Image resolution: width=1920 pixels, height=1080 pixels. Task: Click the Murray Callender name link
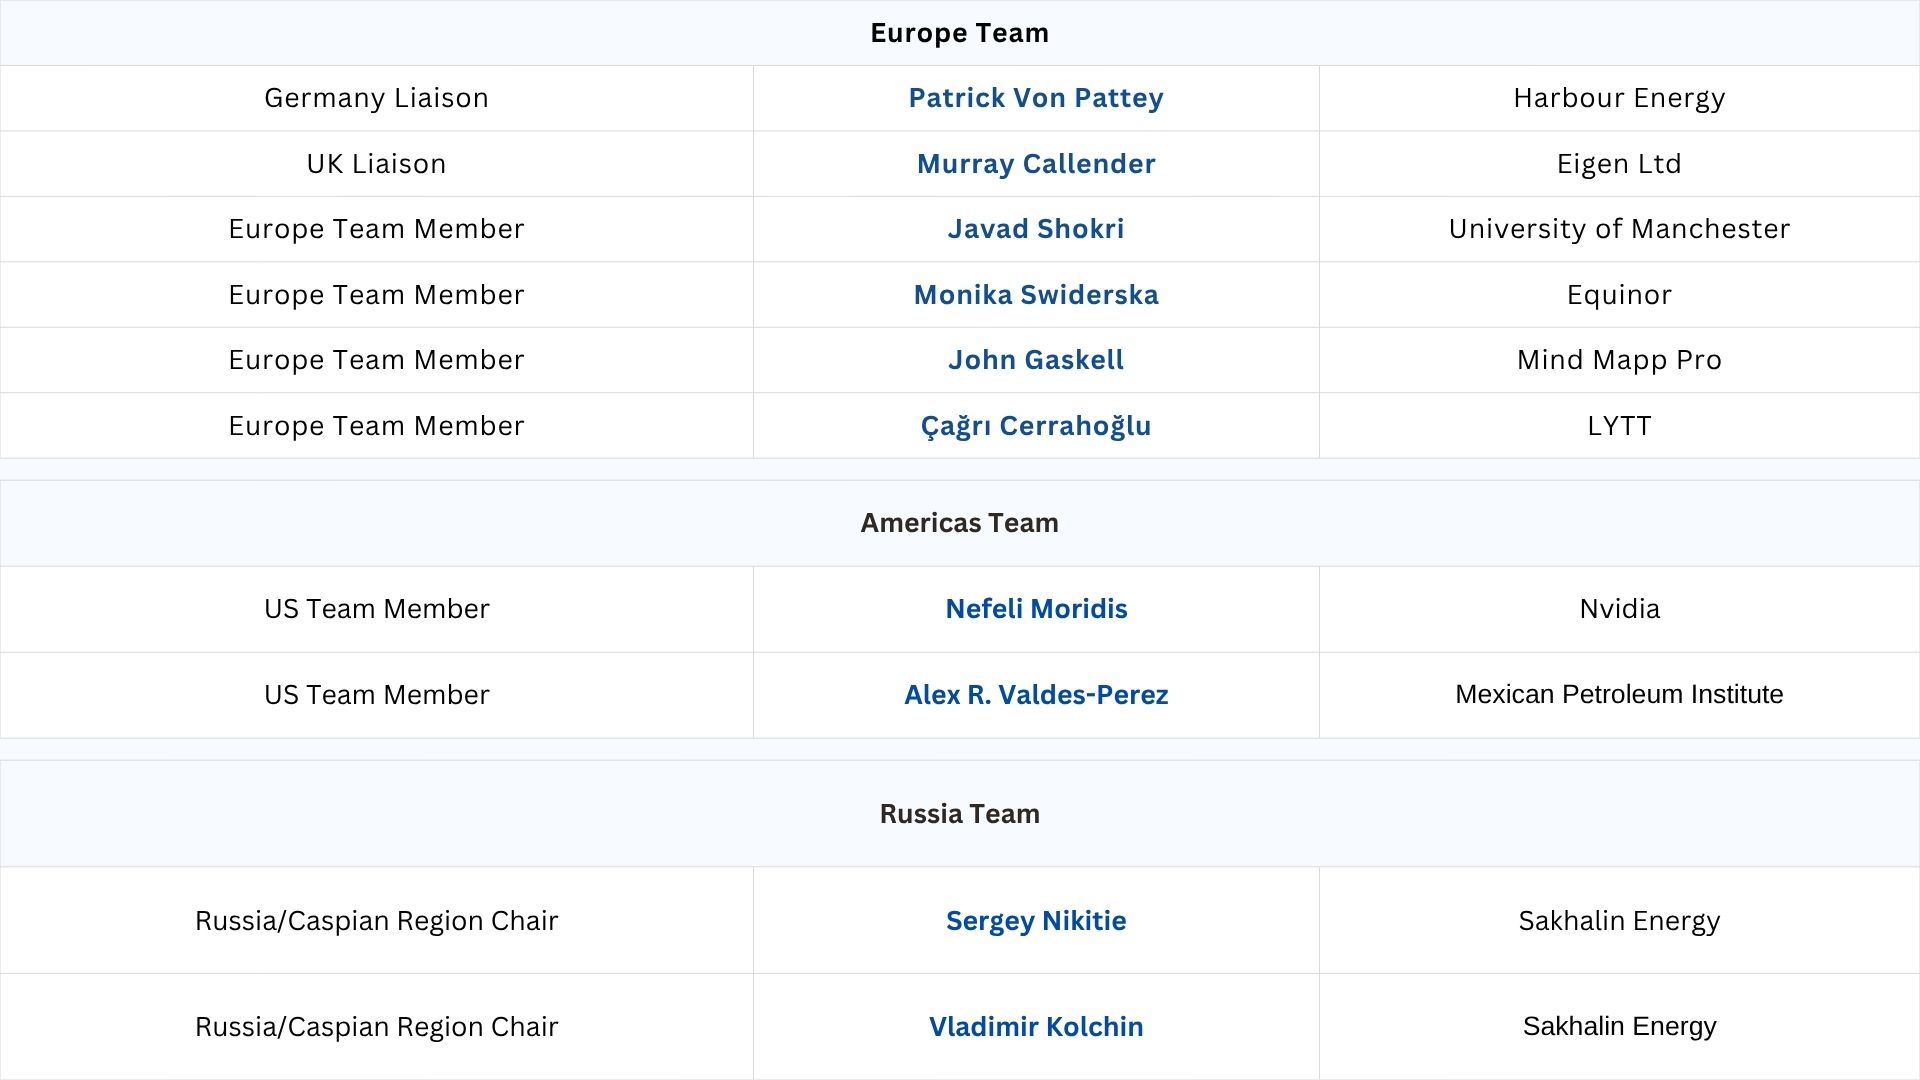tap(1035, 164)
